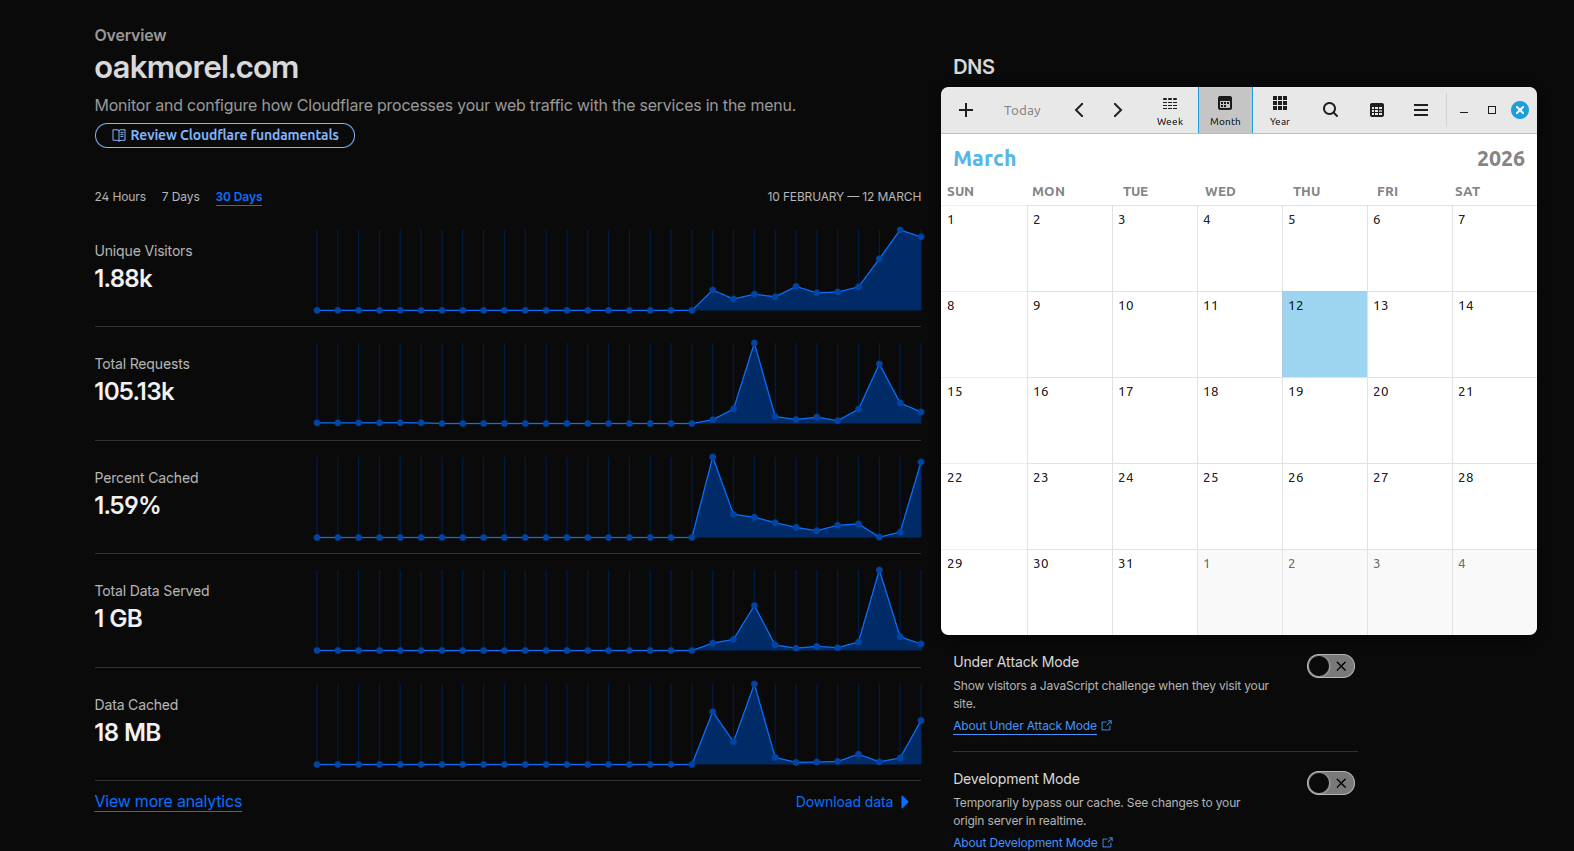Go to the previous month in calendar
1574x851 pixels.
click(1079, 110)
